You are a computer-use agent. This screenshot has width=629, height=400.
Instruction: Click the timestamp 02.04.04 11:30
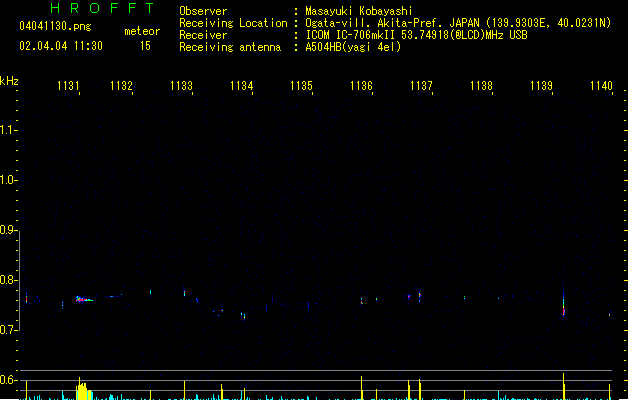(61, 46)
